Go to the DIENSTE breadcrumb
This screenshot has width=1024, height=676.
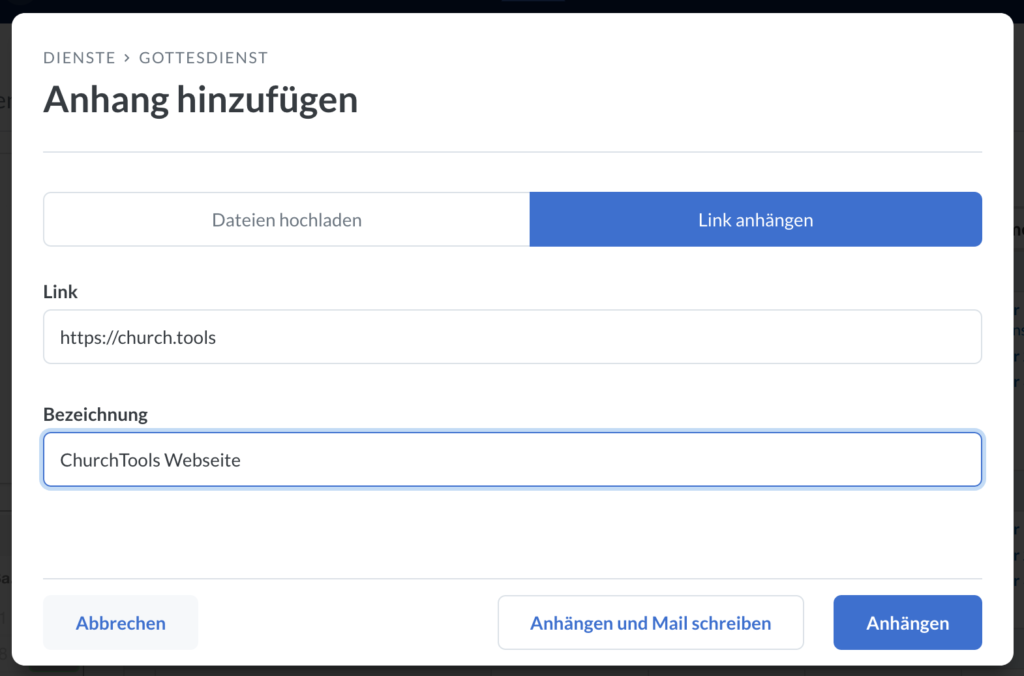[79, 58]
